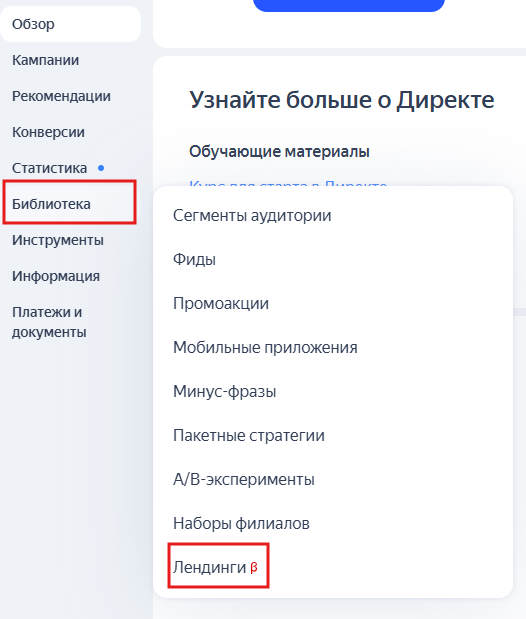Open Минус-фразы from the submenu

pos(224,392)
